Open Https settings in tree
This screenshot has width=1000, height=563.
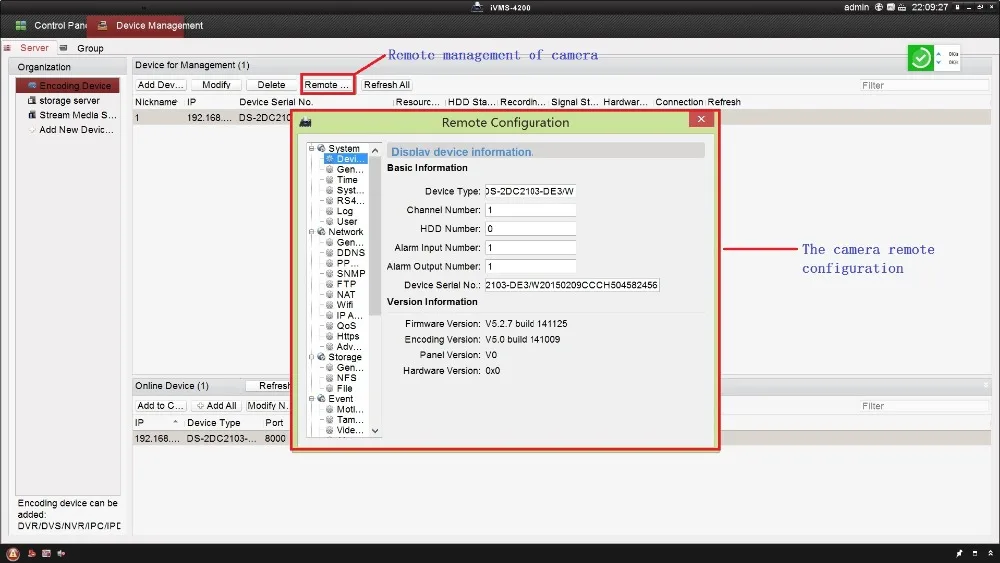[x=342, y=336]
